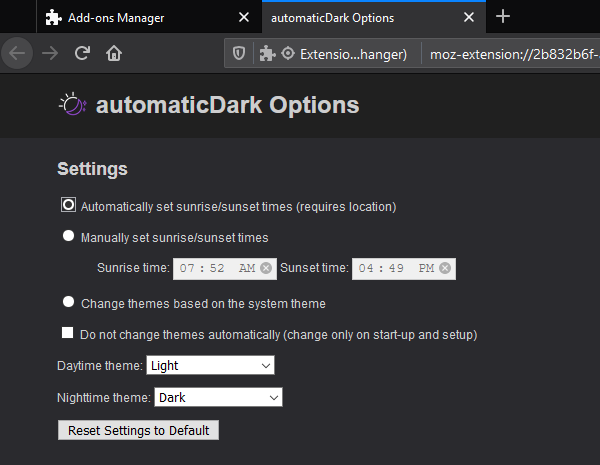The width and height of the screenshot is (600, 465).
Task: Click the Add-ons Manager puzzle tab icon
Action: (x=53, y=17)
